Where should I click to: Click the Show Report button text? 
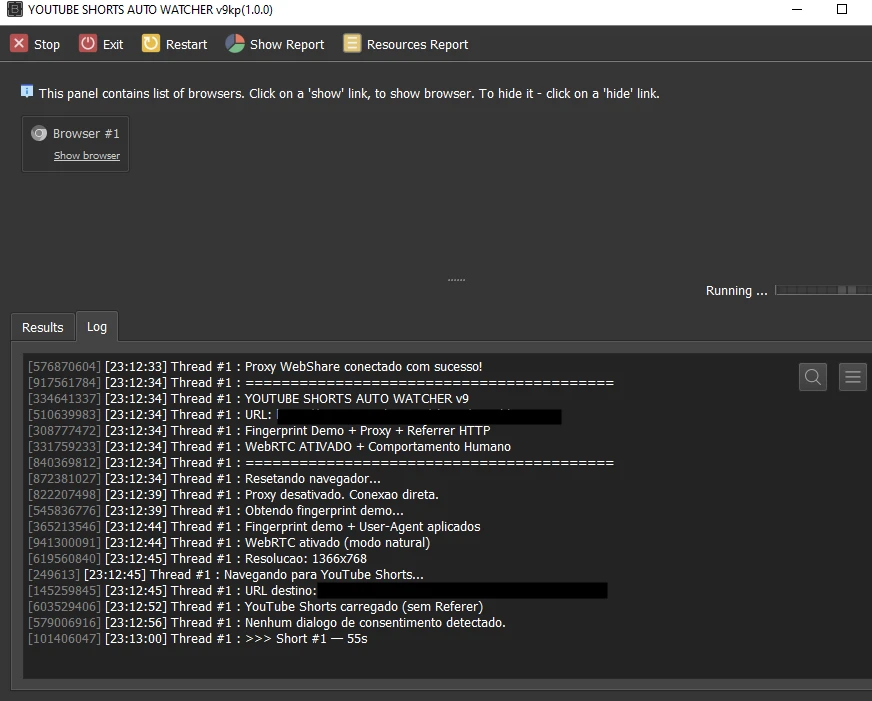tap(287, 44)
